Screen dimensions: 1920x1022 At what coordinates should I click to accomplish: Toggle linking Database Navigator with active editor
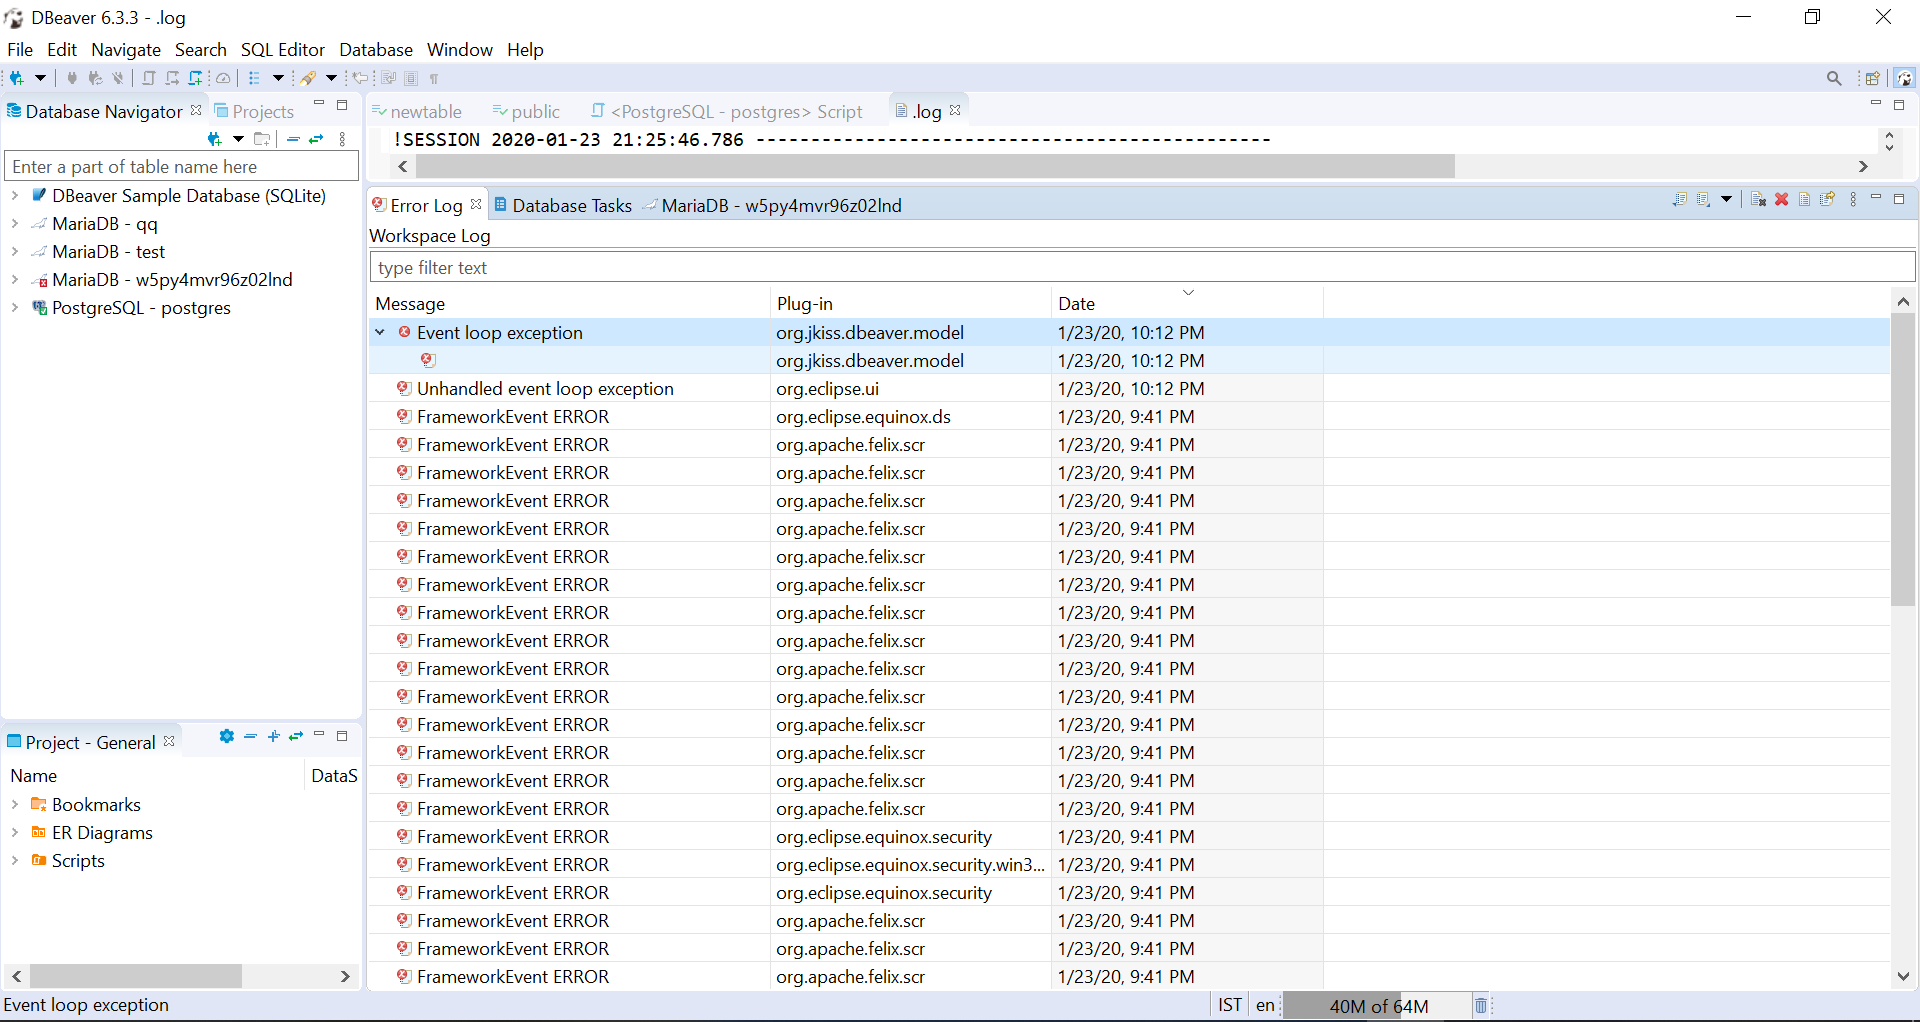(x=315, y=140)
